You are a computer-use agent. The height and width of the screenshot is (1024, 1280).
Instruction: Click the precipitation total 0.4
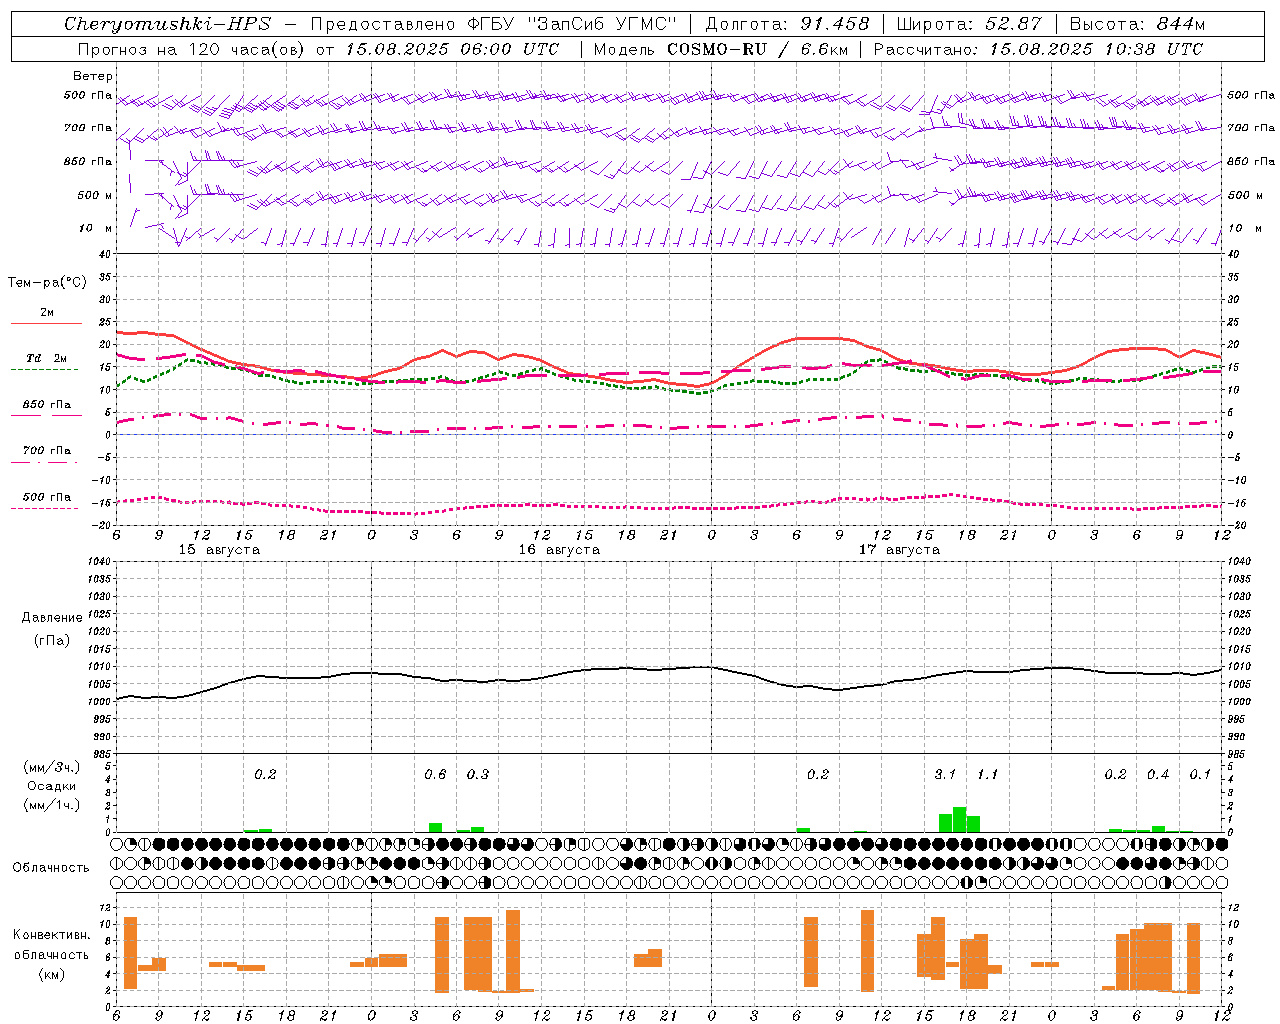1158,774
